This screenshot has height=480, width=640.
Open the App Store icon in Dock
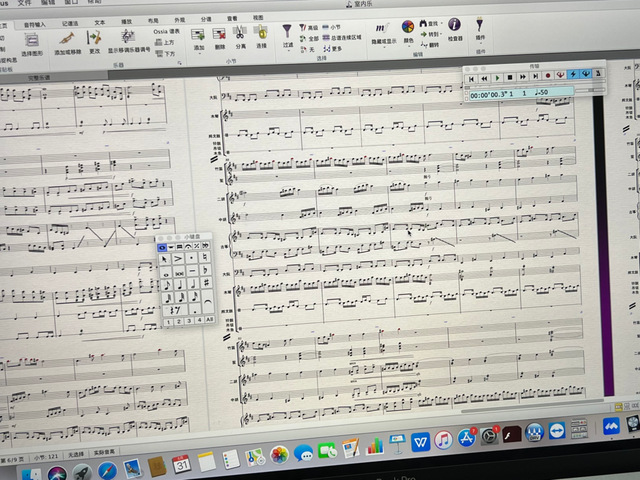(466, 438)
